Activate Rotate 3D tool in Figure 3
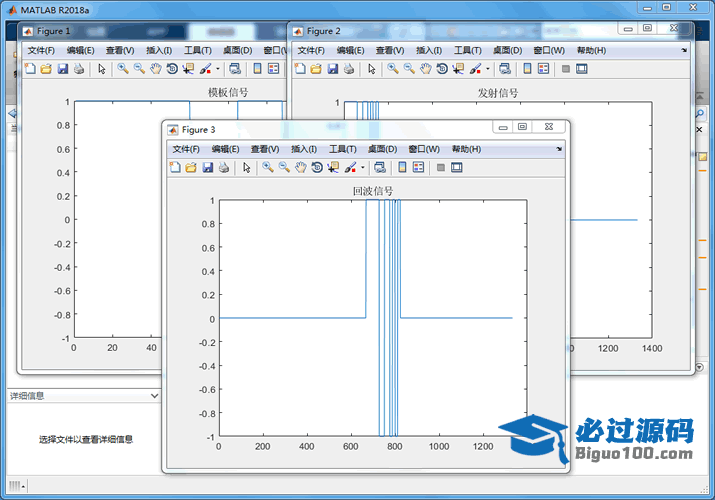This screenshot has height=500, width=715. pos(316,168)
